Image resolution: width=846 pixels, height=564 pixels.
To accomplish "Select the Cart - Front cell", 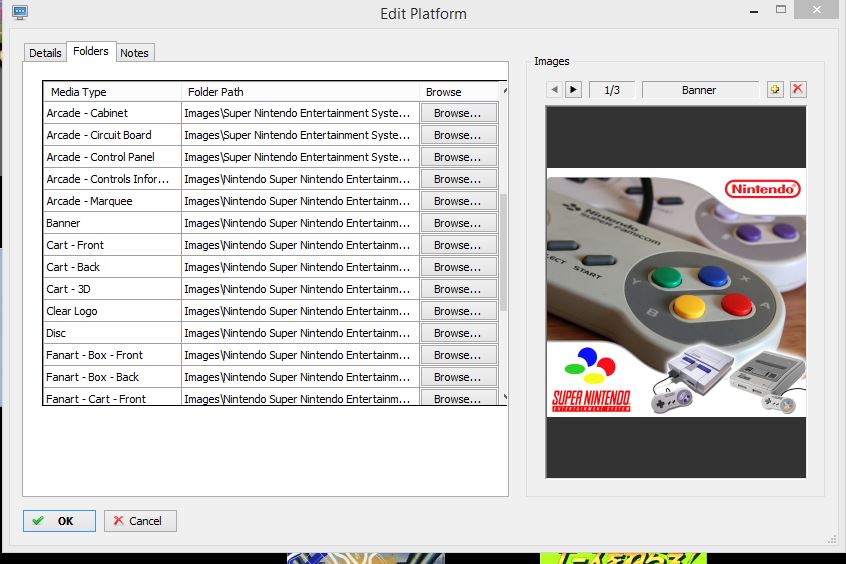I will pos(112,245).
